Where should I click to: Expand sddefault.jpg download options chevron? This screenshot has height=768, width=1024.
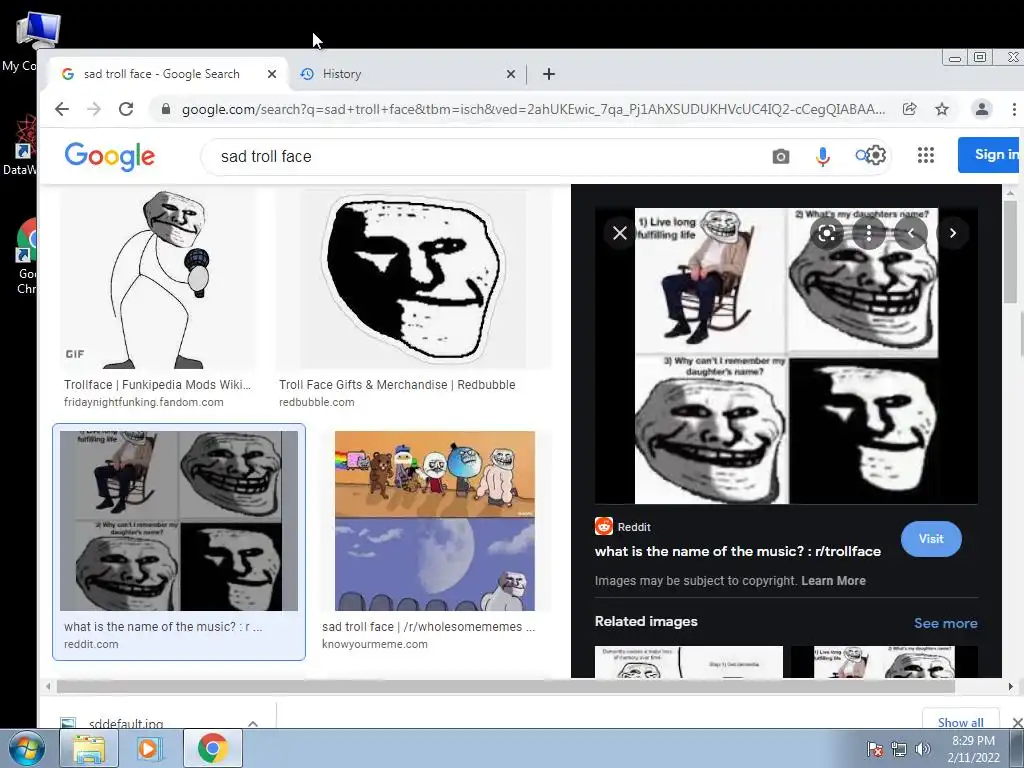point(253,723)
